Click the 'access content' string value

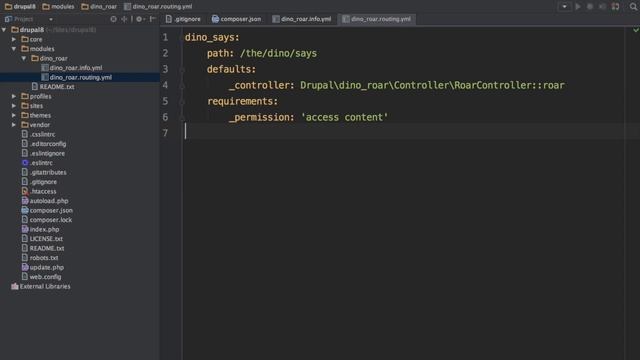click(x=344, y=117)
